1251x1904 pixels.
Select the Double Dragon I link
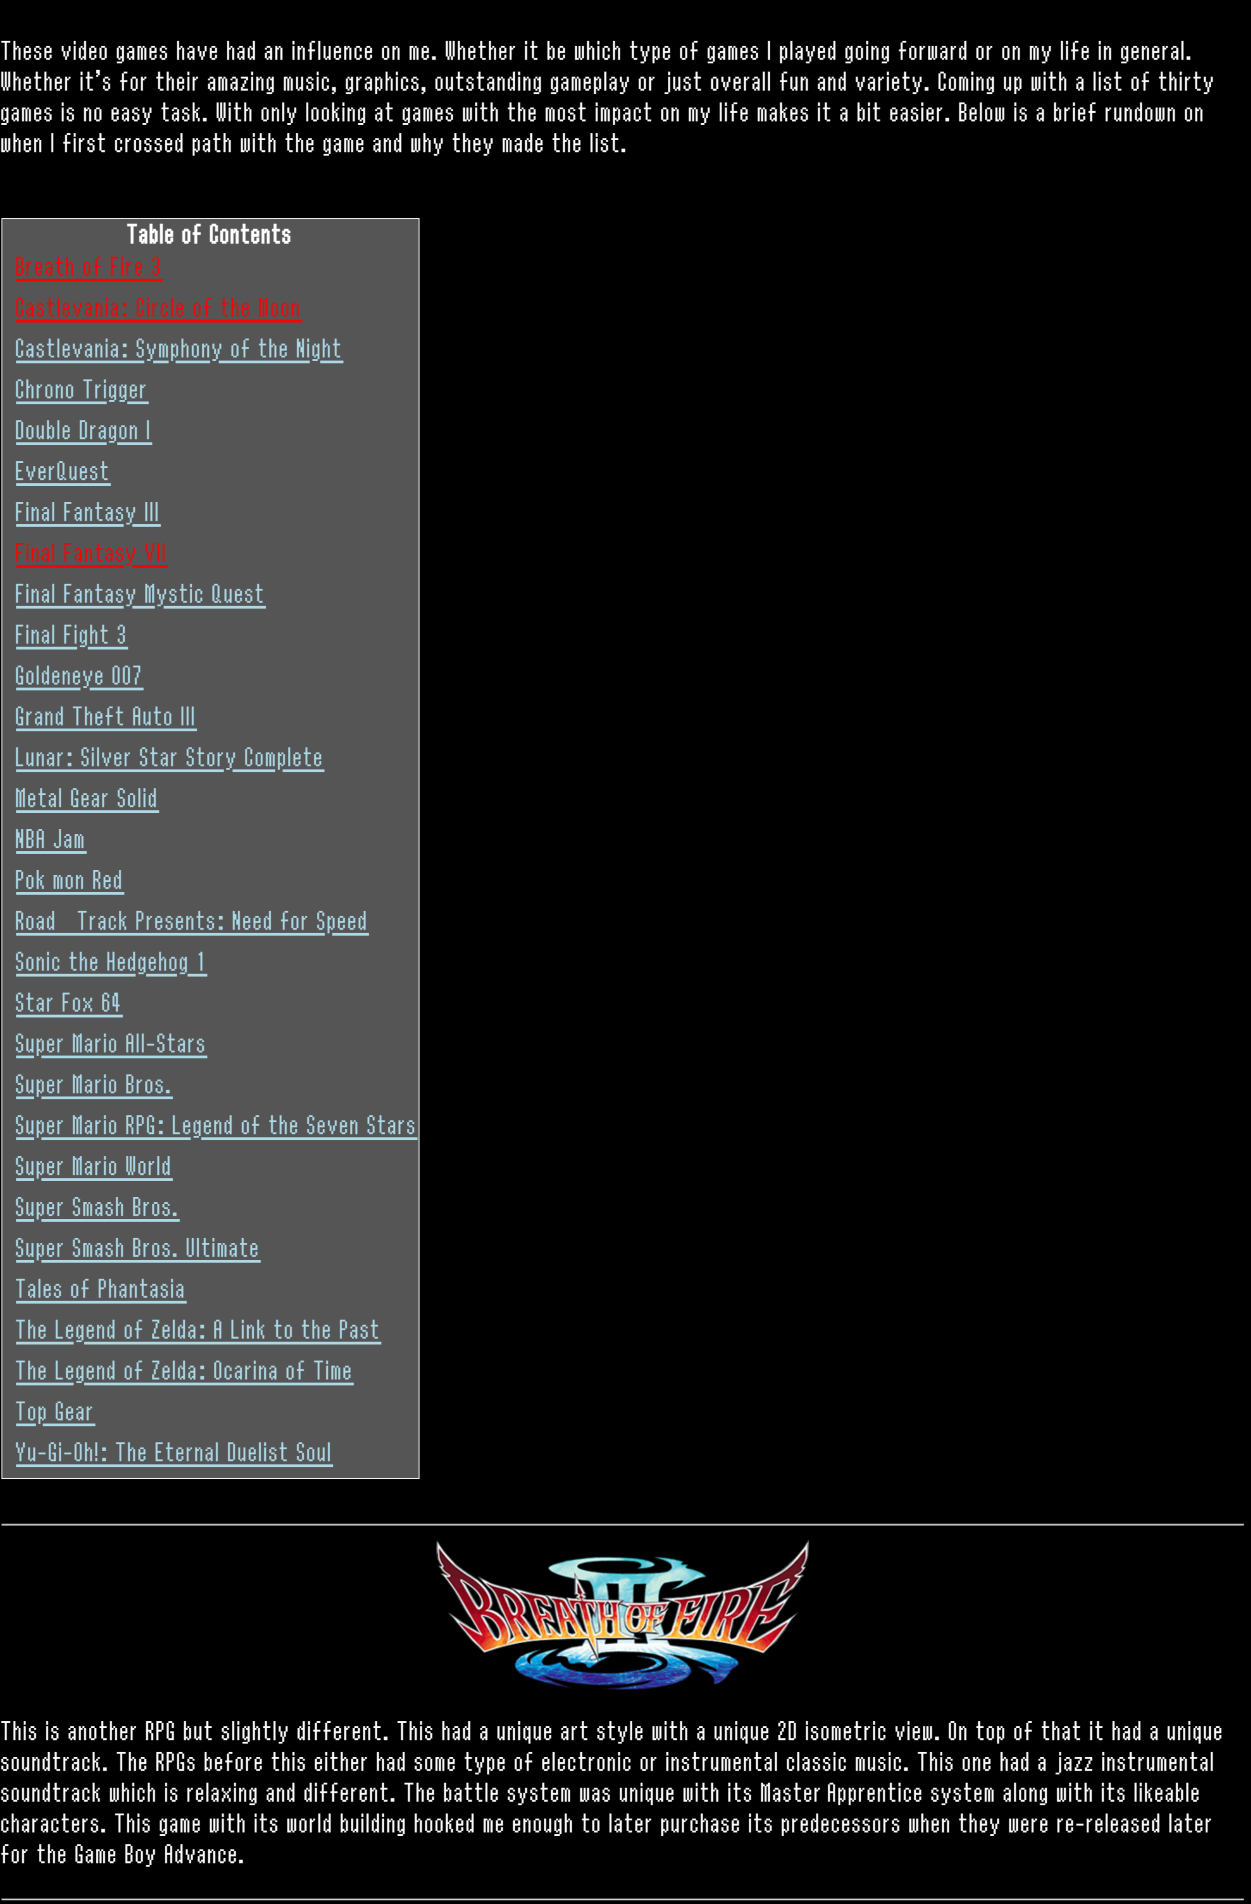point(83,432)
